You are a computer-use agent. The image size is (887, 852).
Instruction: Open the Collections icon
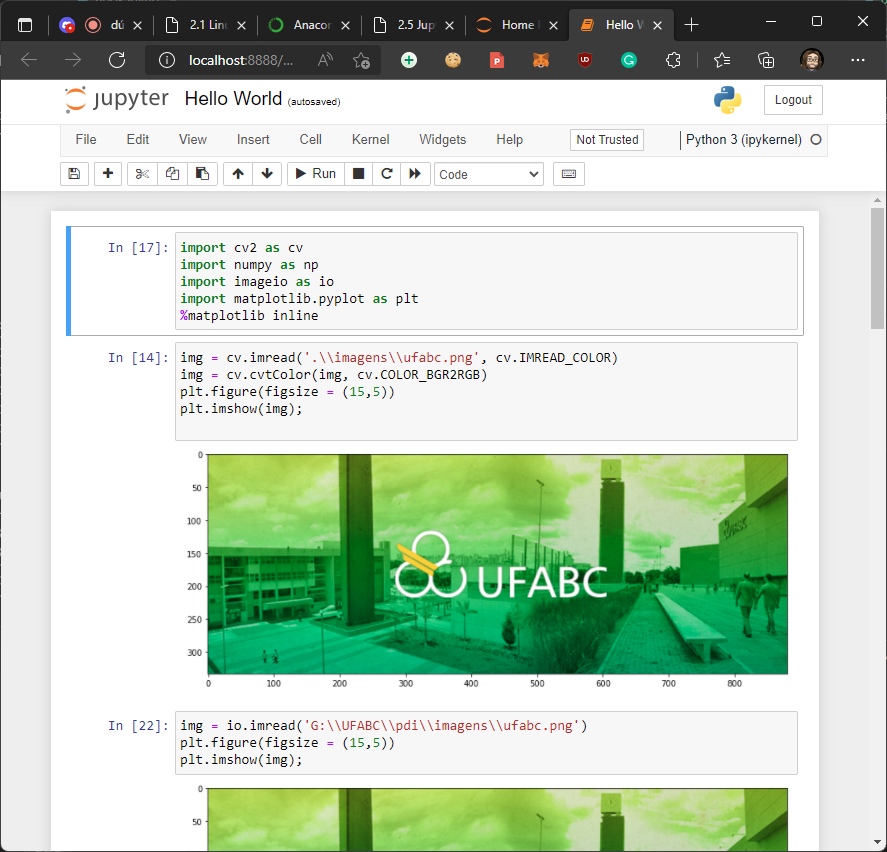tap(766, 60)
